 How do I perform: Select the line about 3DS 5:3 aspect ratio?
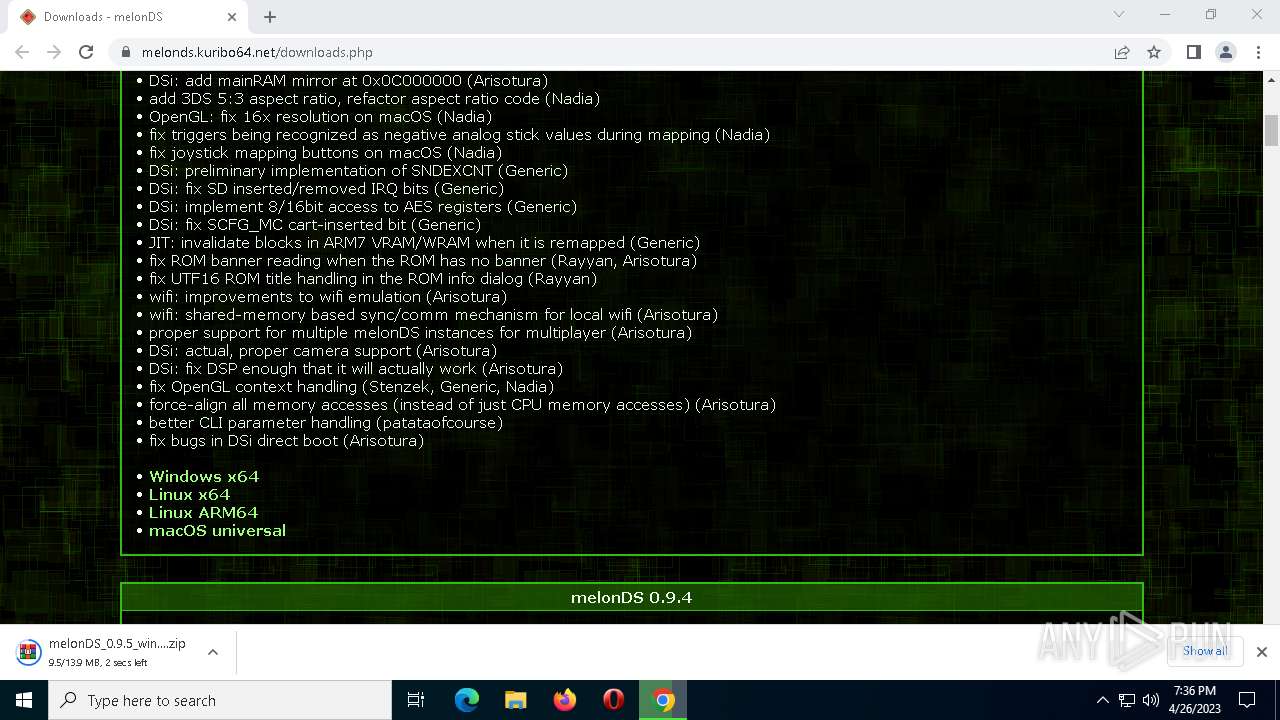374,99
